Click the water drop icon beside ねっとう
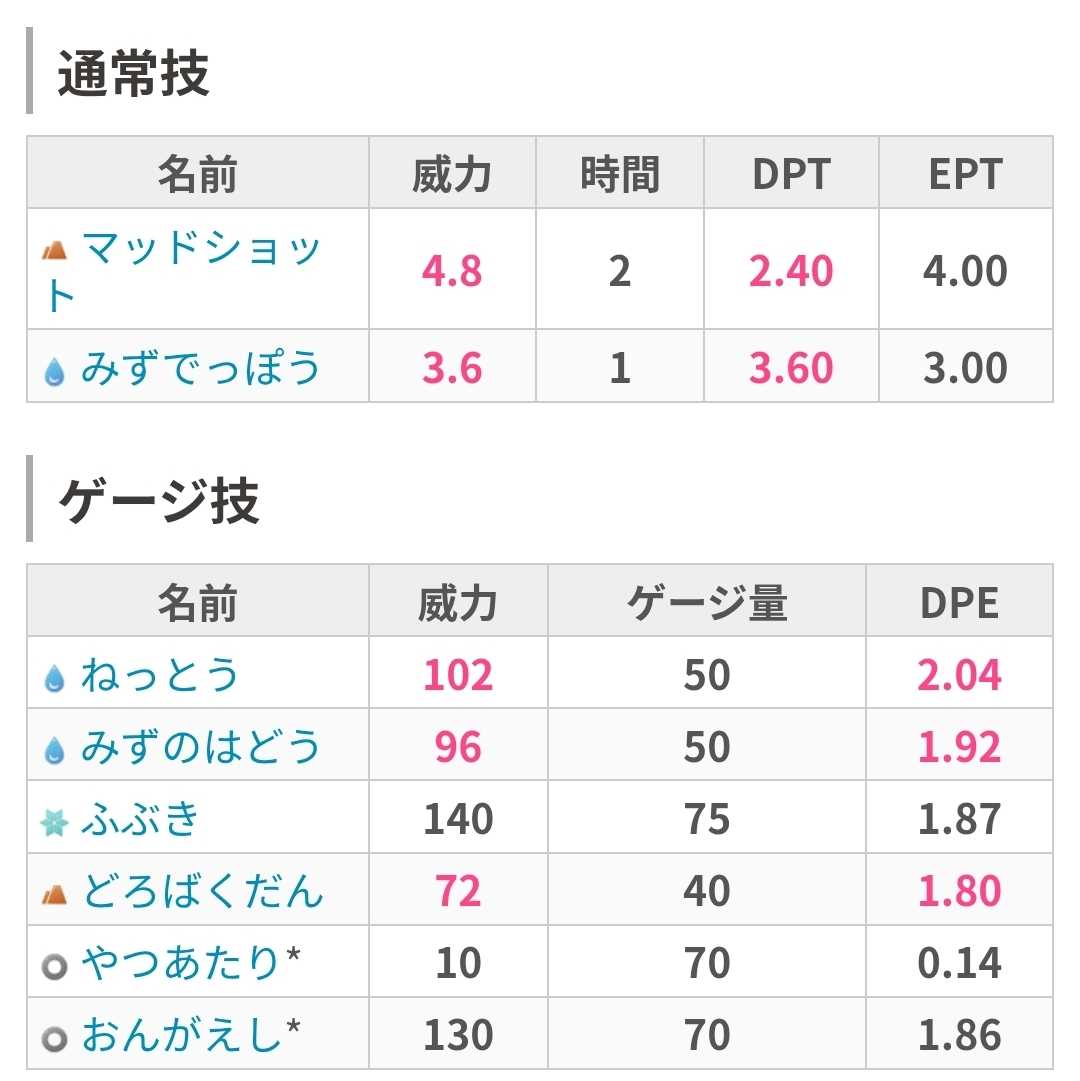 [54, 678]
